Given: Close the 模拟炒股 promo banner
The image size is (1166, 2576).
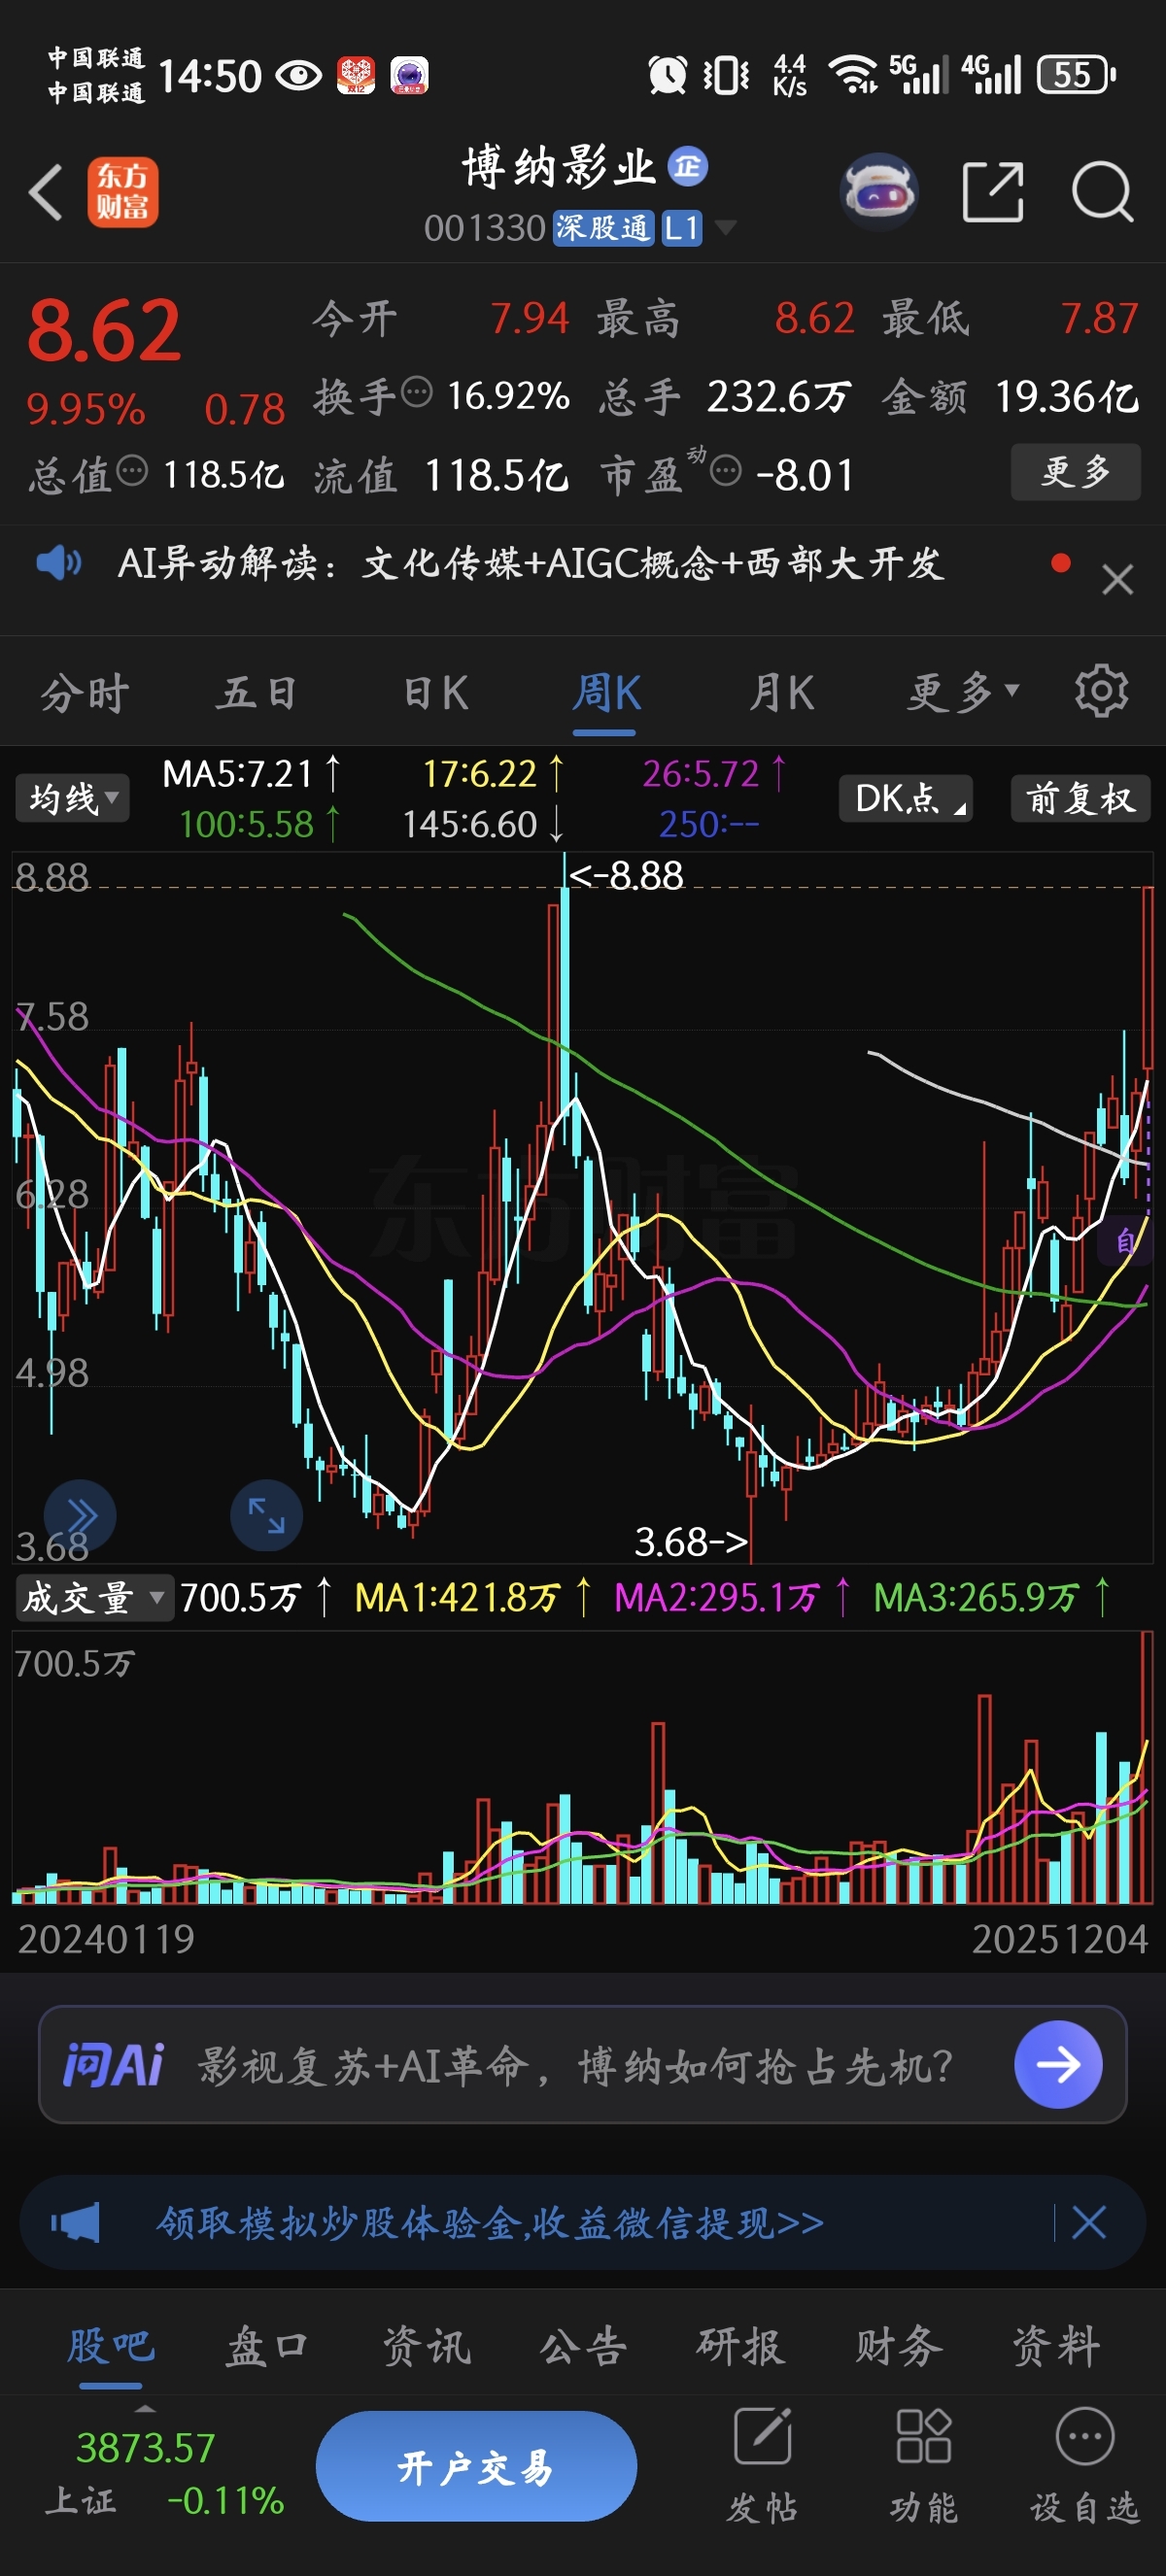Looking at the screenshot, I should (x=1088, y=2222).
